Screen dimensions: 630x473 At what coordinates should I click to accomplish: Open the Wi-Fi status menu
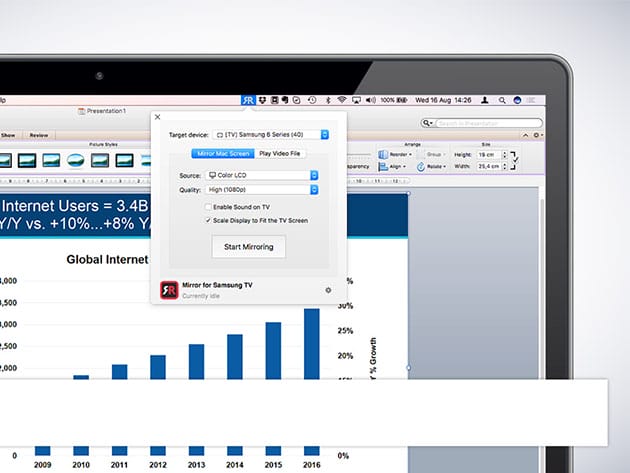341,100
